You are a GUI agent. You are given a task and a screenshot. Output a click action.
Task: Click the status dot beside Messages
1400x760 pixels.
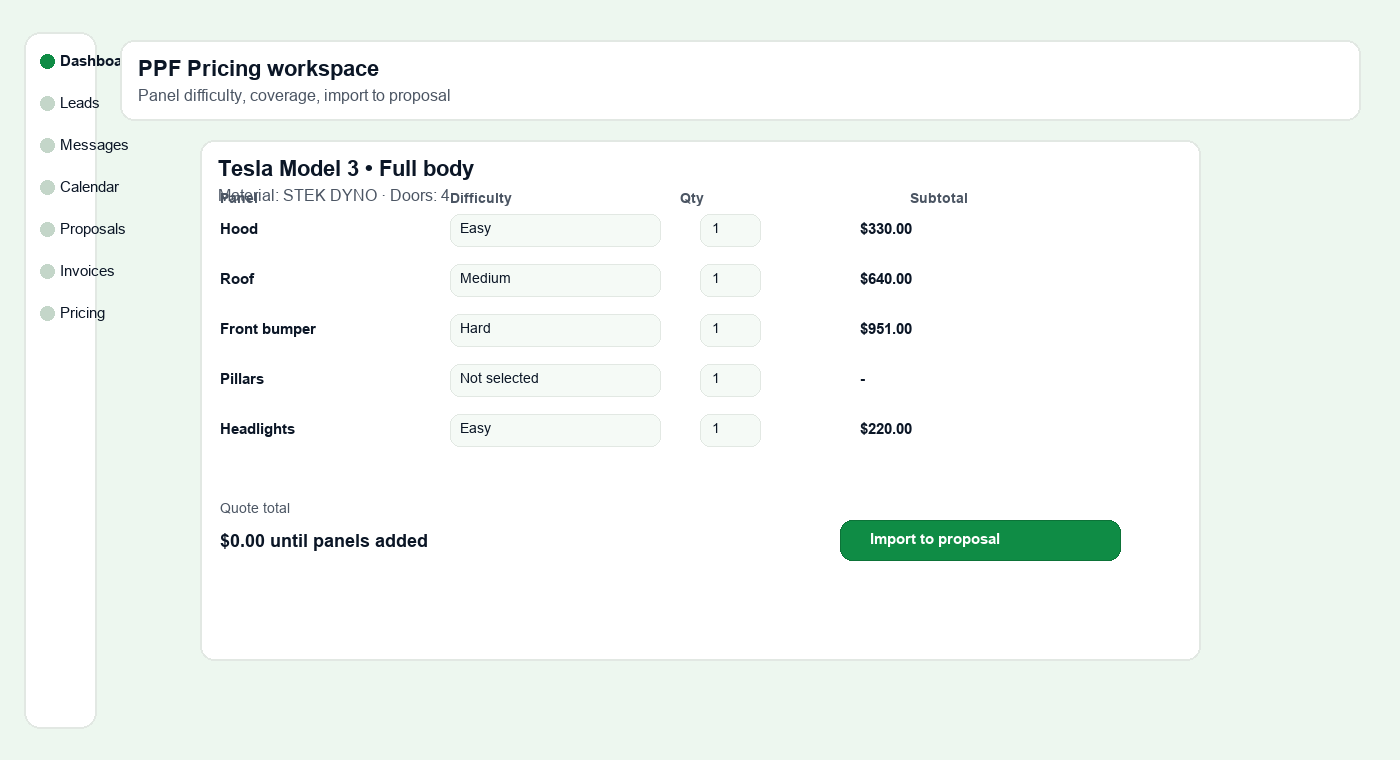point(48,145)
